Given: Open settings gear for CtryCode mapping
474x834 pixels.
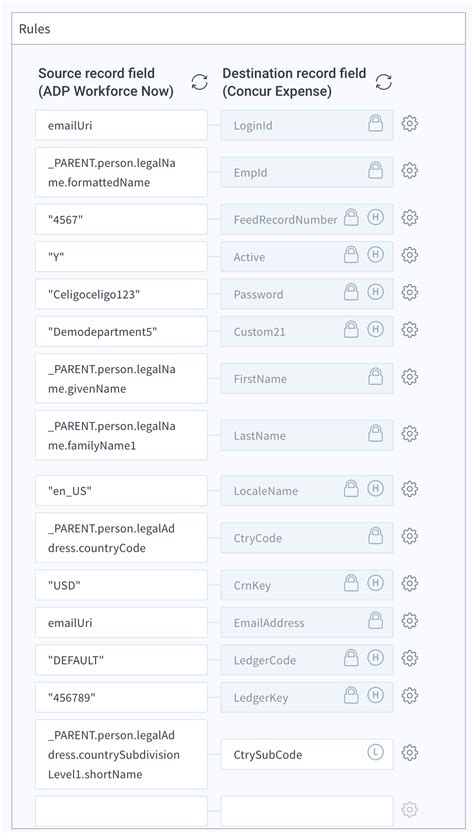Looking at the screenshot, I should pos(409,536).
